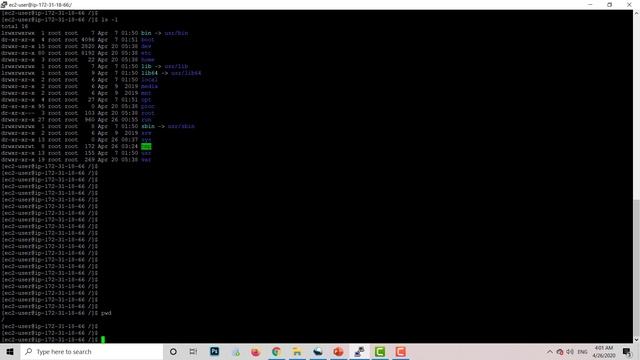Click the 'pwd' command text
Screen dimensions: 640x360
coord(106,313)
